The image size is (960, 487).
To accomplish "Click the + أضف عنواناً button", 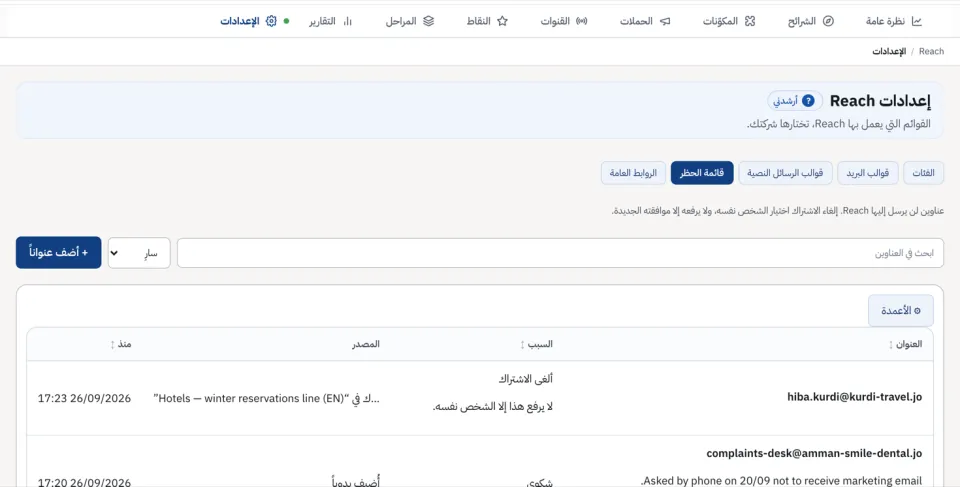I will (59, 252).
